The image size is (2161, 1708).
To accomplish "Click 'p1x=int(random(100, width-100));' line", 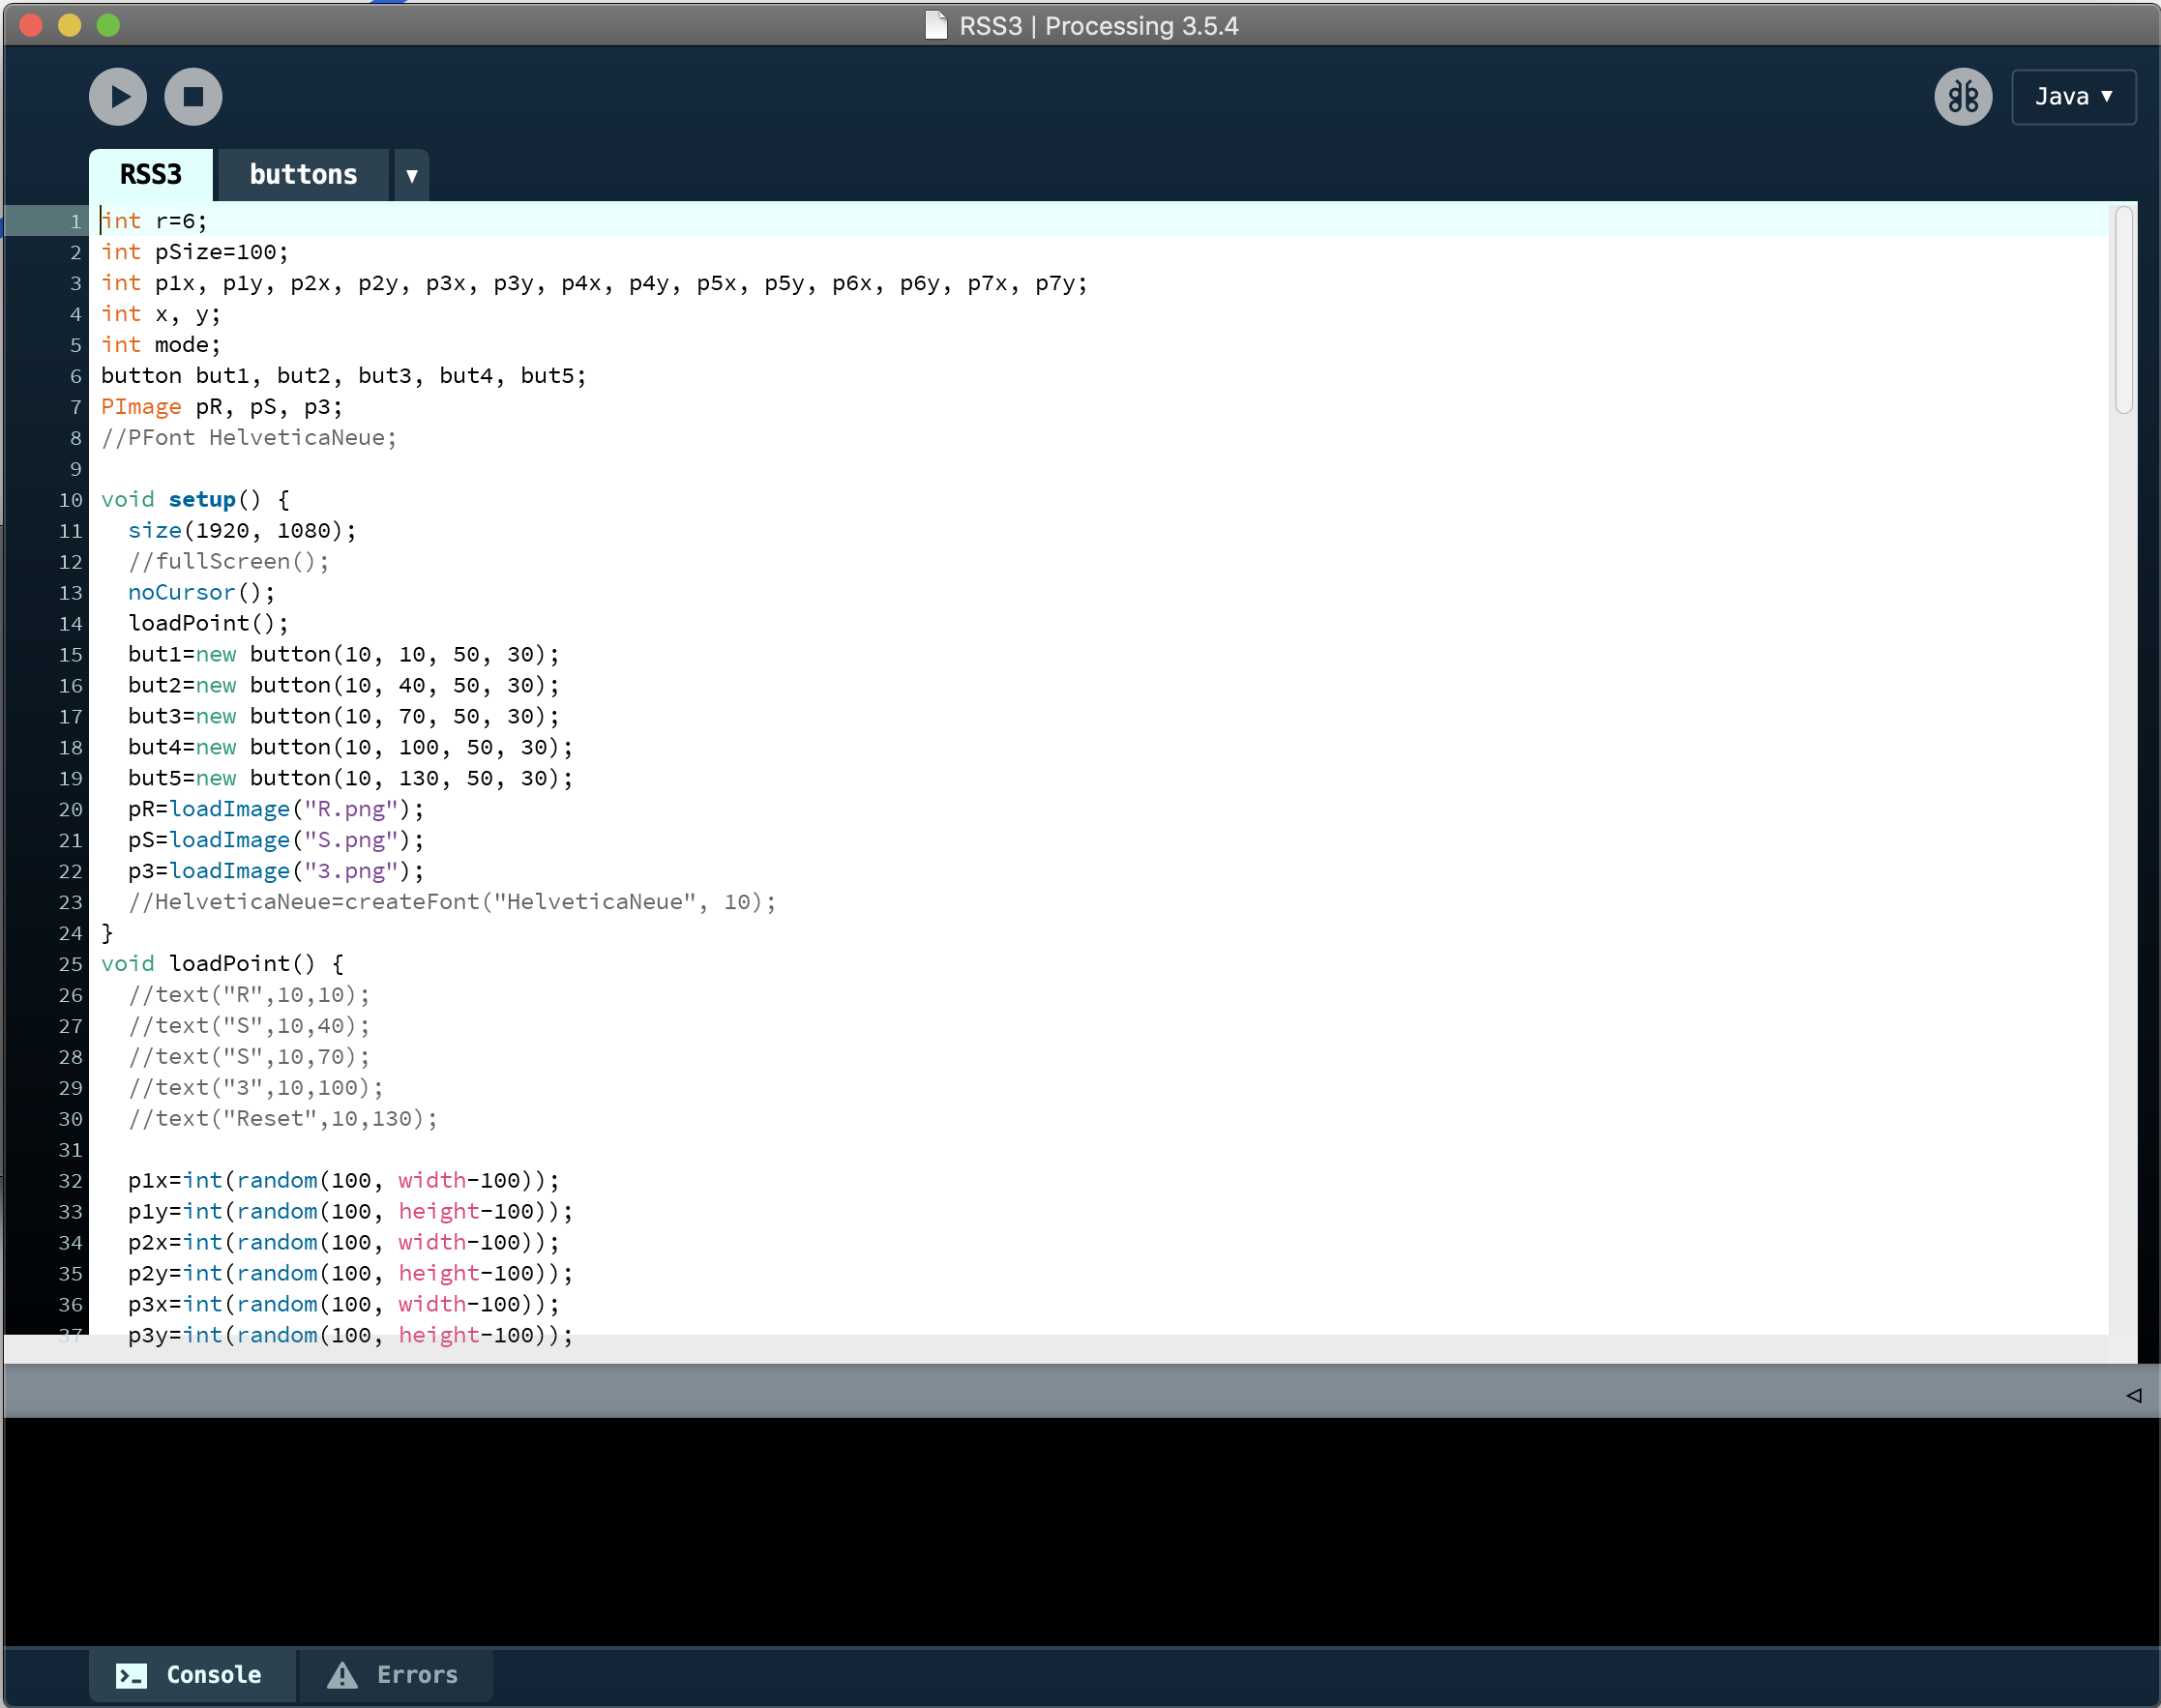I will [343, 1181].
